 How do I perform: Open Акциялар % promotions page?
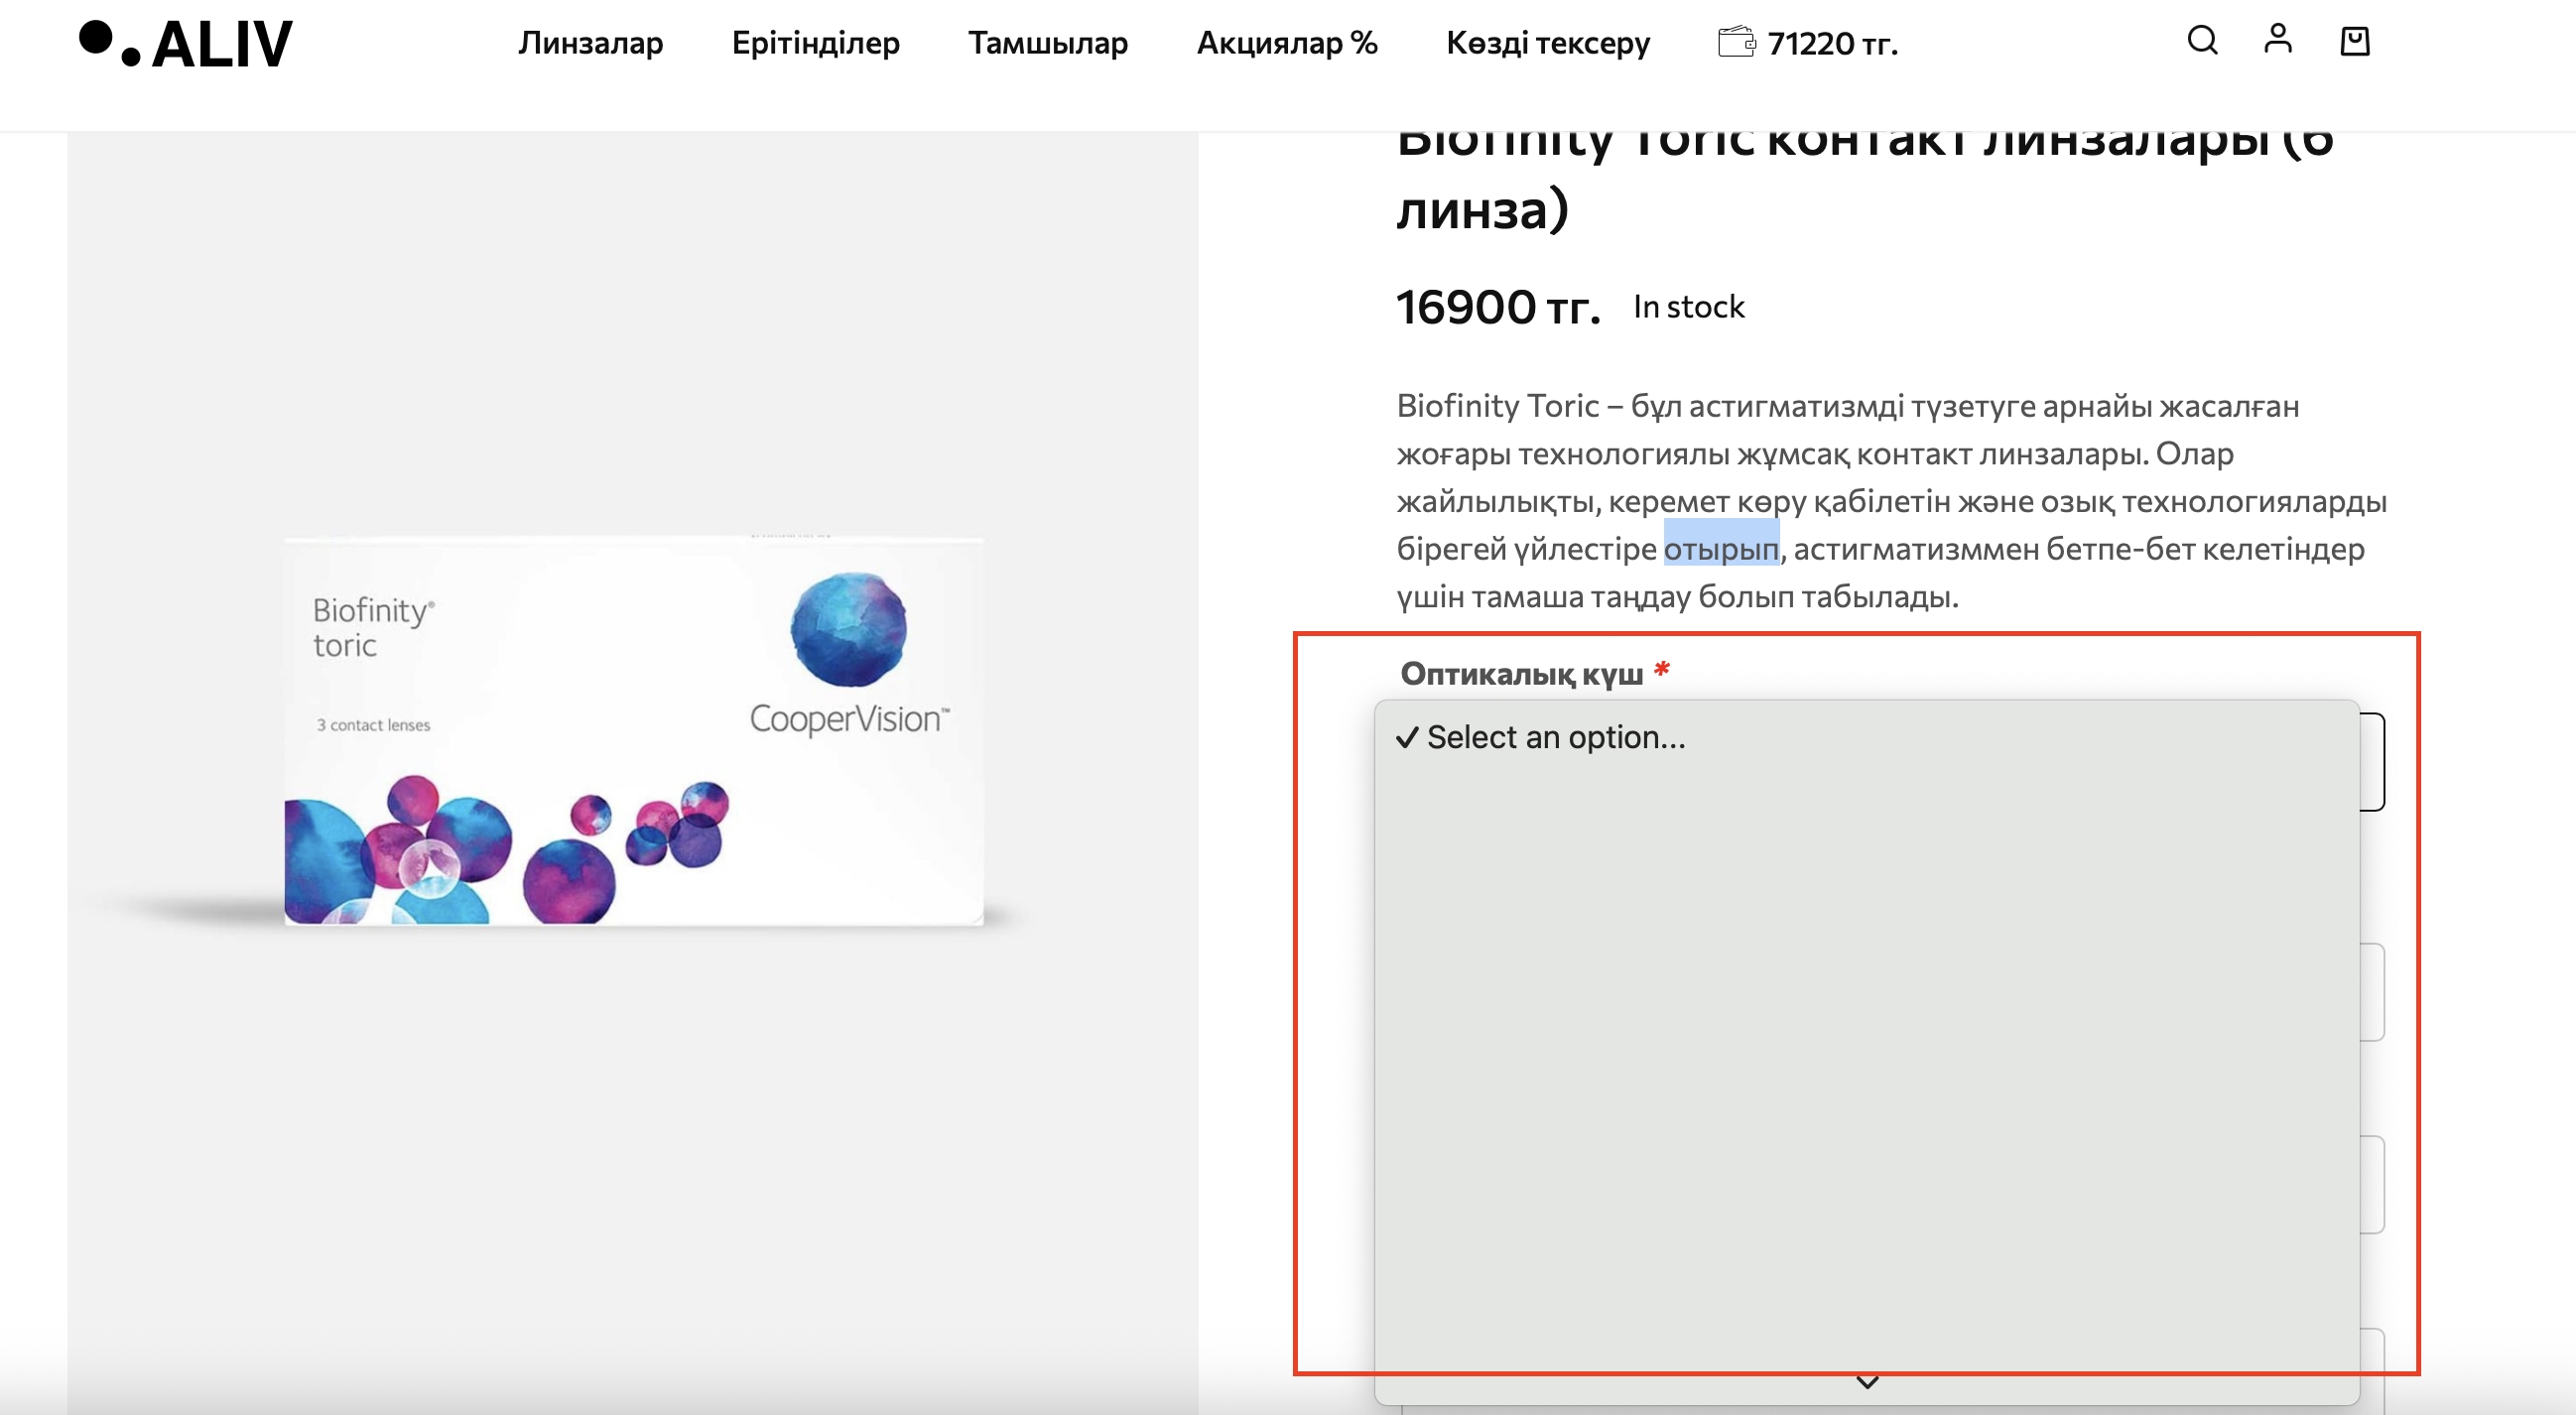point(1286,43)
